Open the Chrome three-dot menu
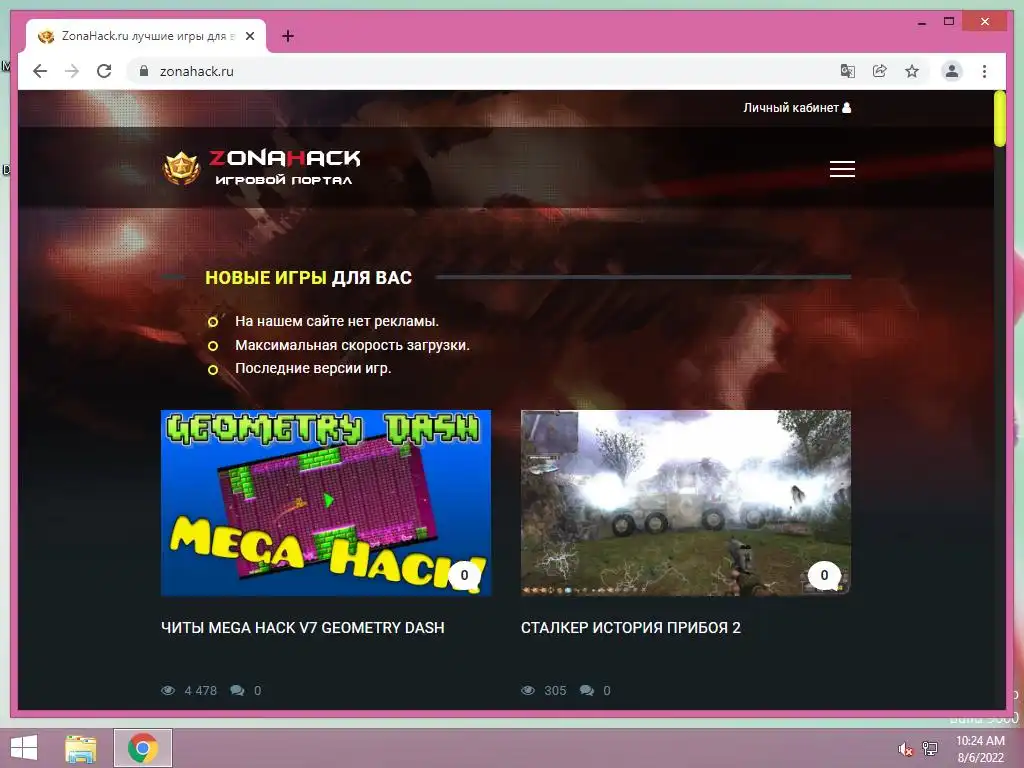Screen dimensions: 1024x768 point(984,71)
